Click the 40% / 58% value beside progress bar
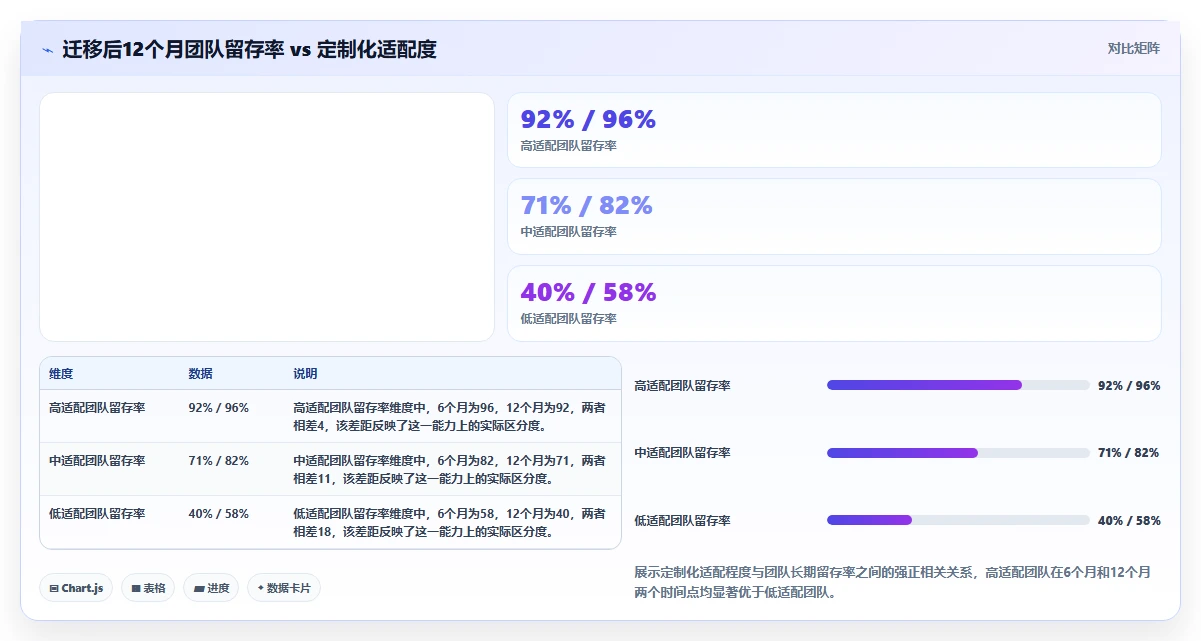Screen dimensions: 1201x641 pos(1129,521)
